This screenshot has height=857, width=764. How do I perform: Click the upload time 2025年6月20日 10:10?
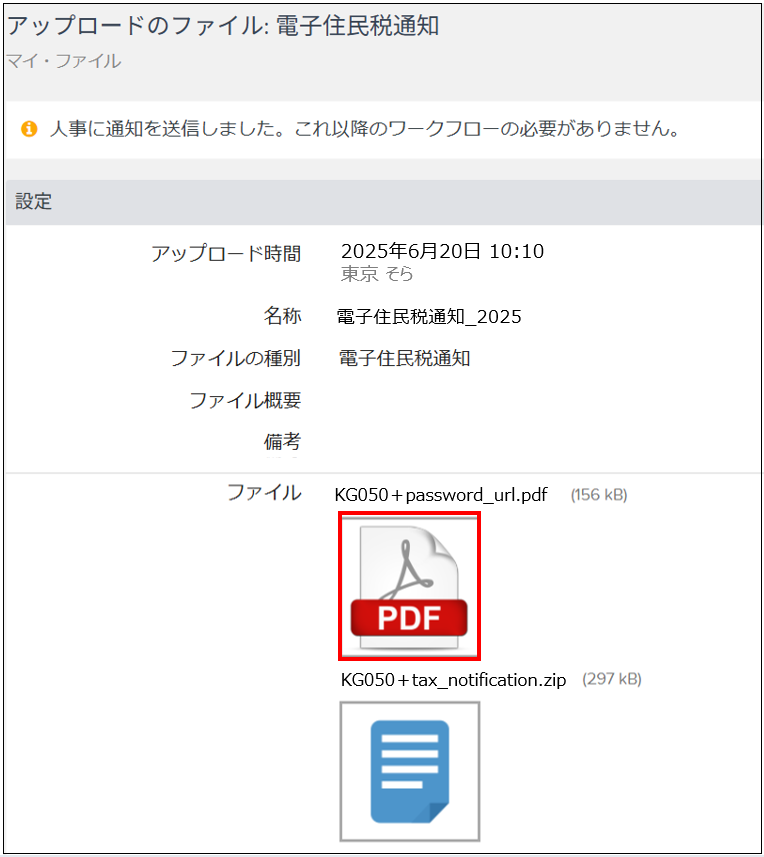pos(442,251)
